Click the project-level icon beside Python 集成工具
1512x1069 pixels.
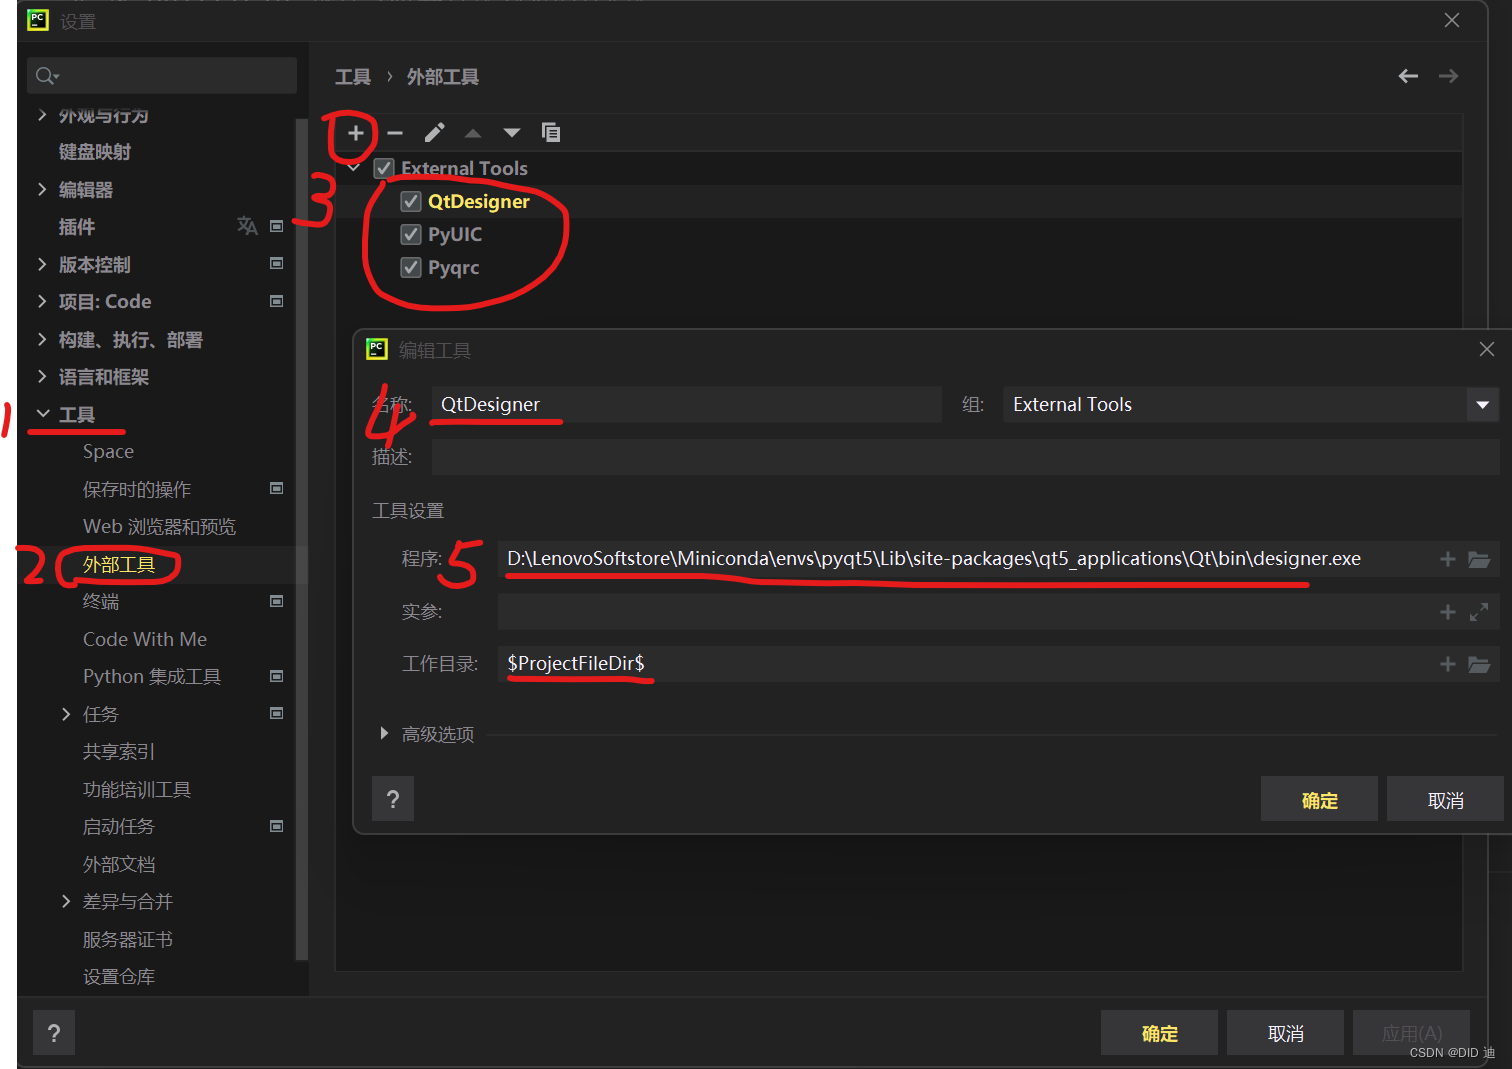277,676
